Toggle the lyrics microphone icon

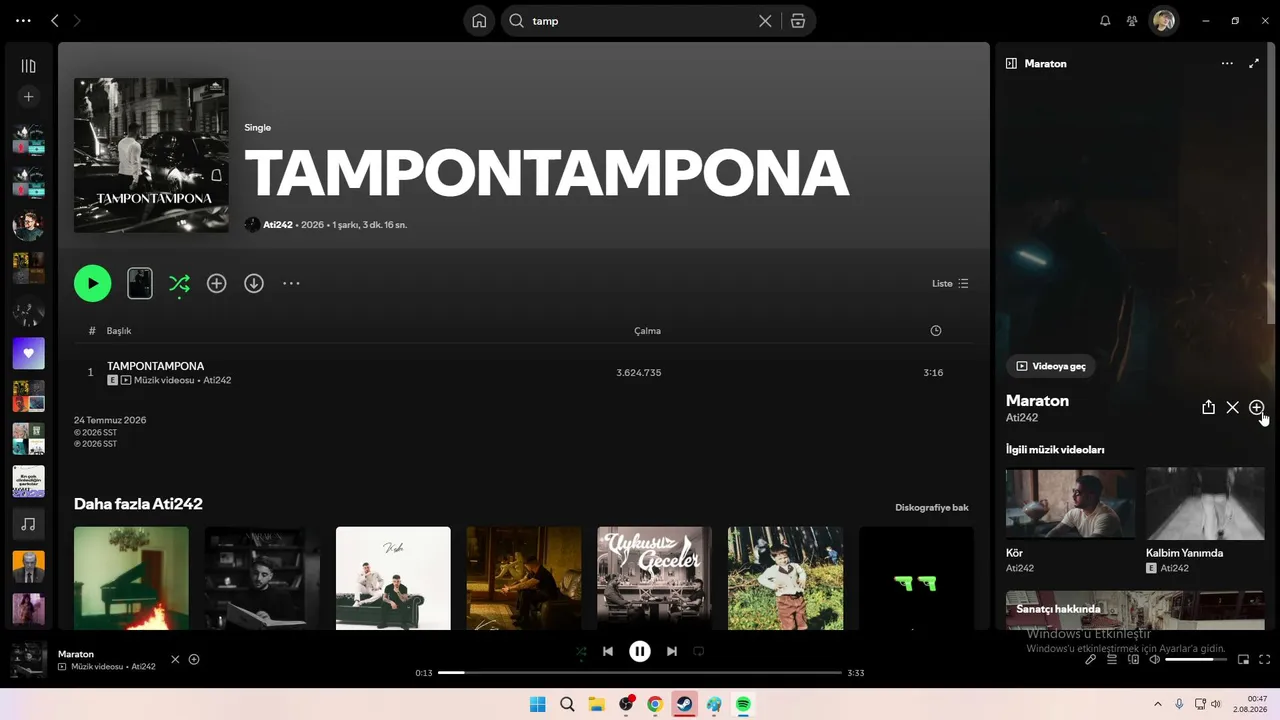[1091, 659]
